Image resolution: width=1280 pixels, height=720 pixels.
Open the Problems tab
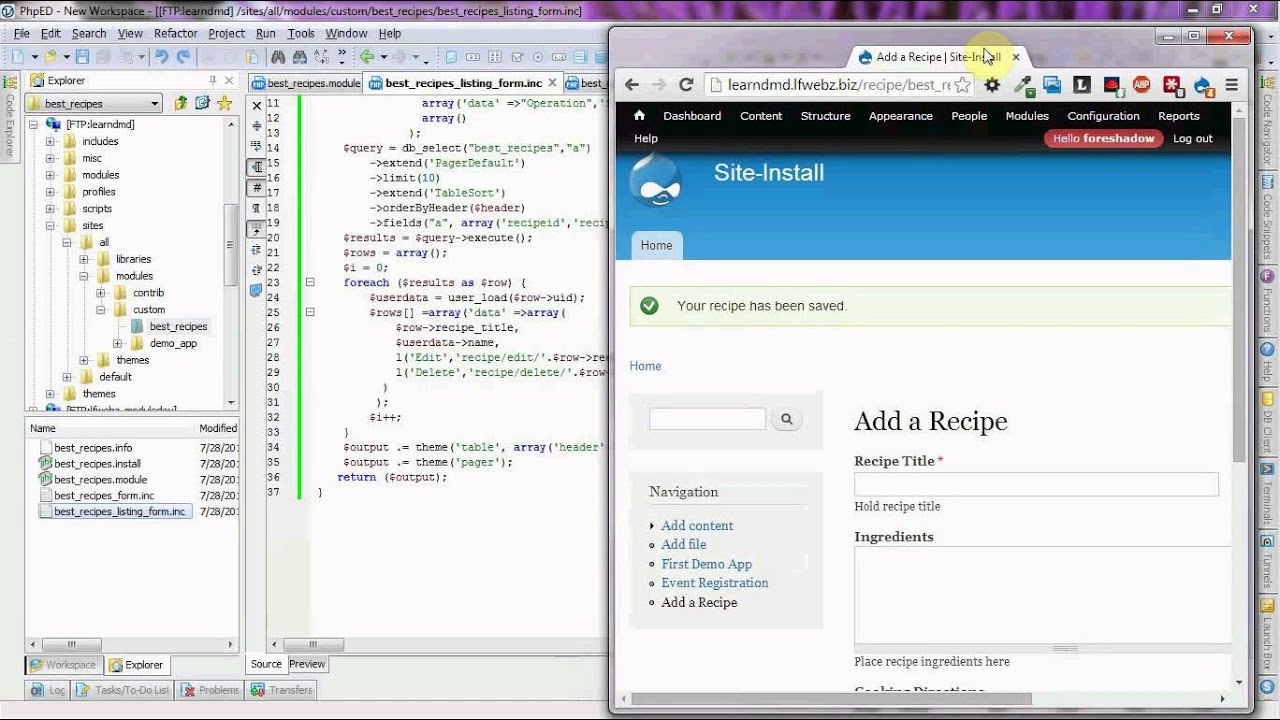coord(210,690)
